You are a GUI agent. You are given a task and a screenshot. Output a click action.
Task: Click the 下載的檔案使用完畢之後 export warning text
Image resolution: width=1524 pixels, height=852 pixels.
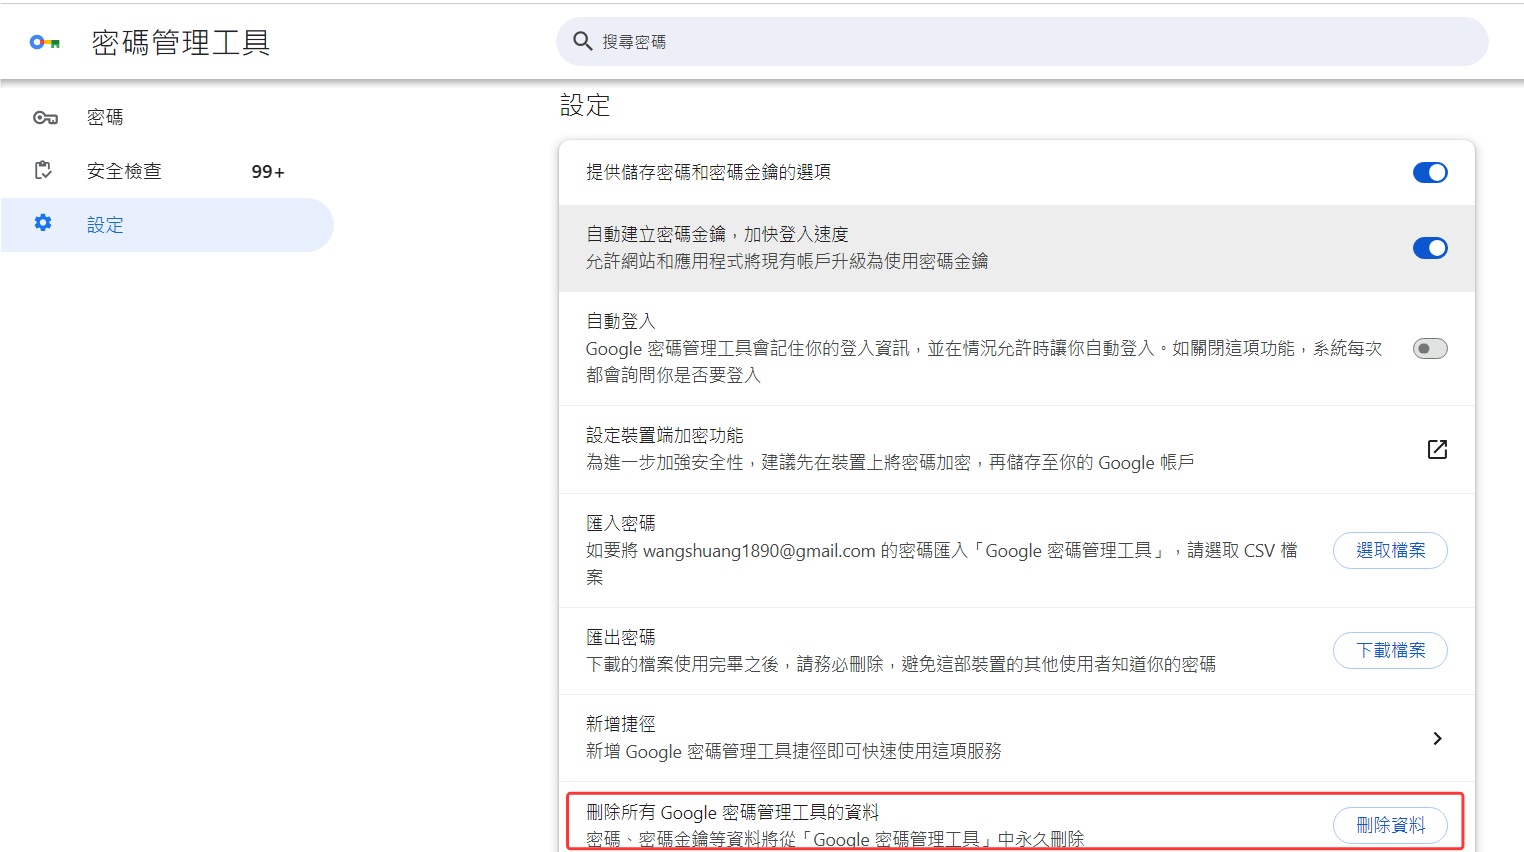point(901,664)
